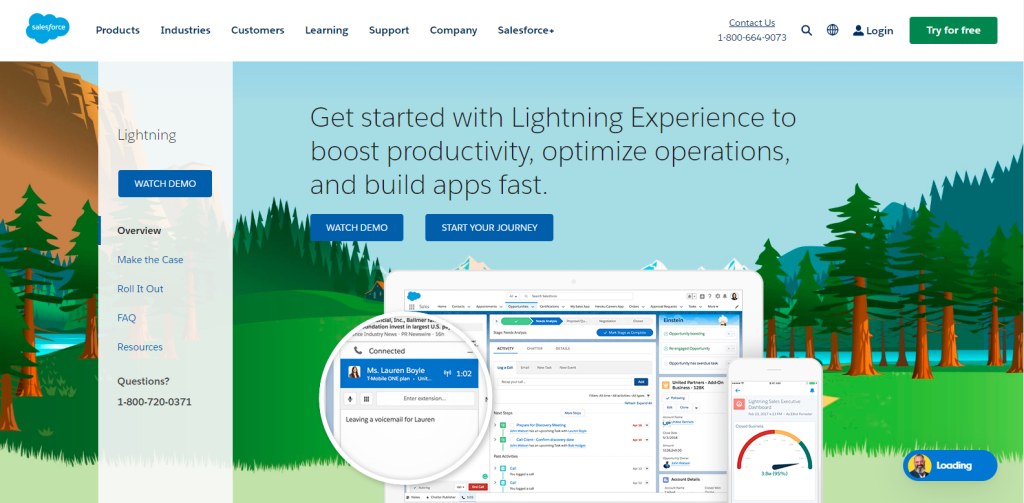Click the microphone mute icon in call panel
1024x503 pixels.
[x=351, y=398]
